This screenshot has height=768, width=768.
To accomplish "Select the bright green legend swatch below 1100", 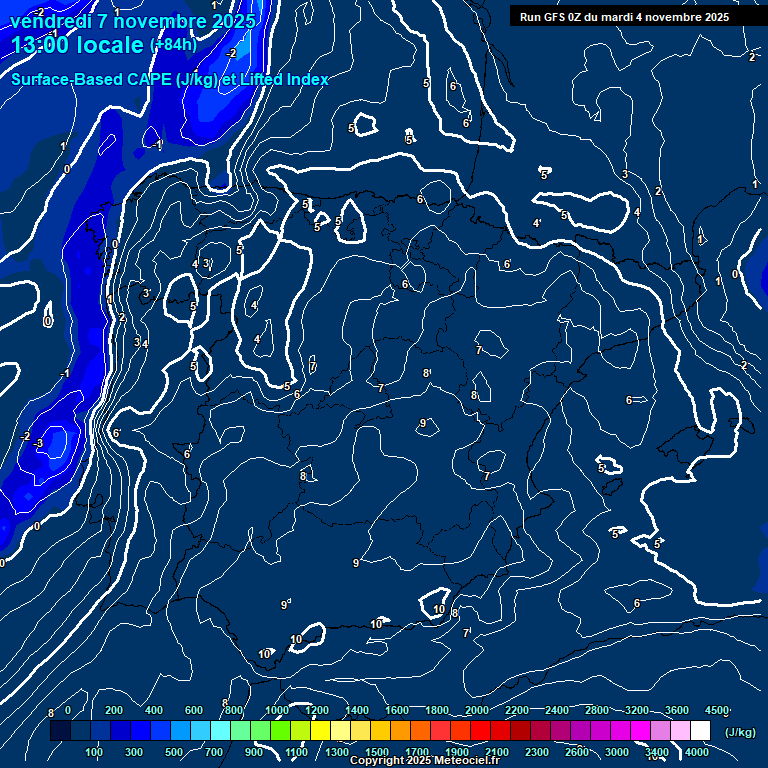I will [281, 730].
